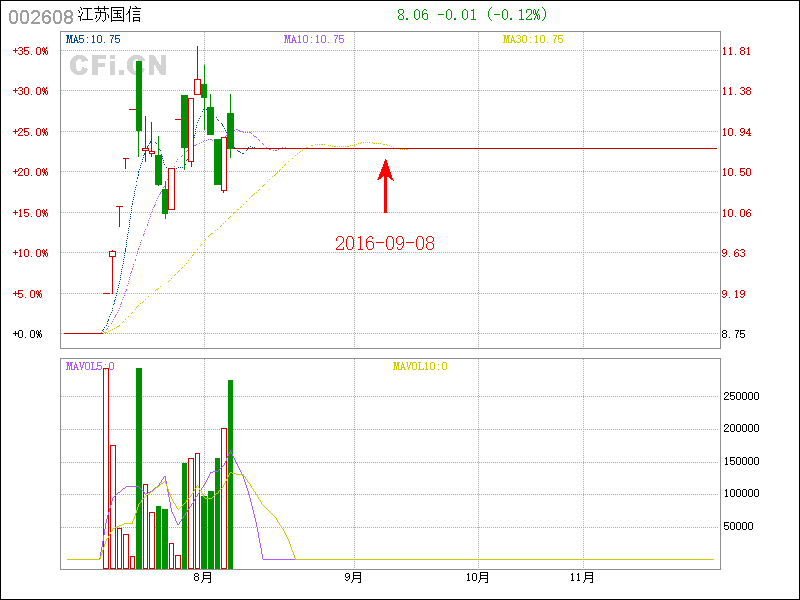The image size is (800, 600).
Task: Click the +0.0% axis label
Action: [x=27, y=334]
